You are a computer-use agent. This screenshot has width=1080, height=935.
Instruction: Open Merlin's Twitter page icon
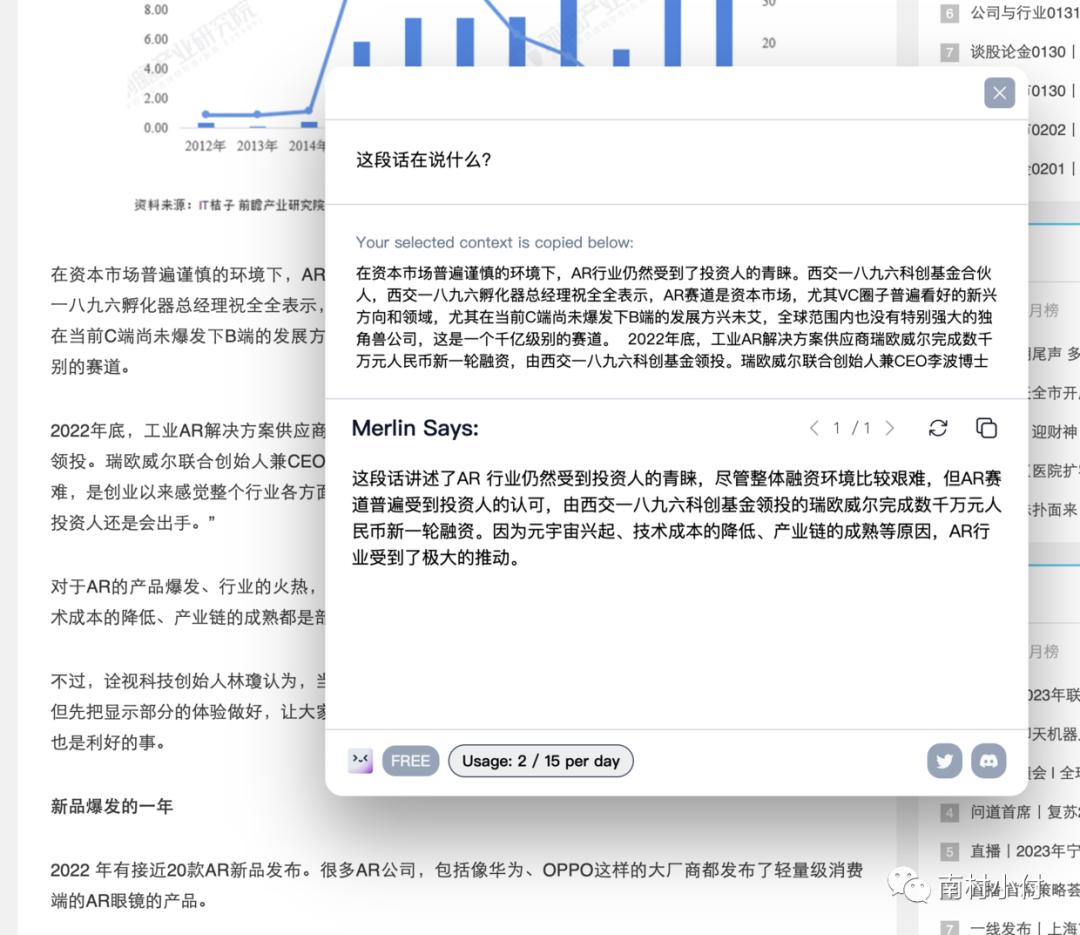(944, 761)
